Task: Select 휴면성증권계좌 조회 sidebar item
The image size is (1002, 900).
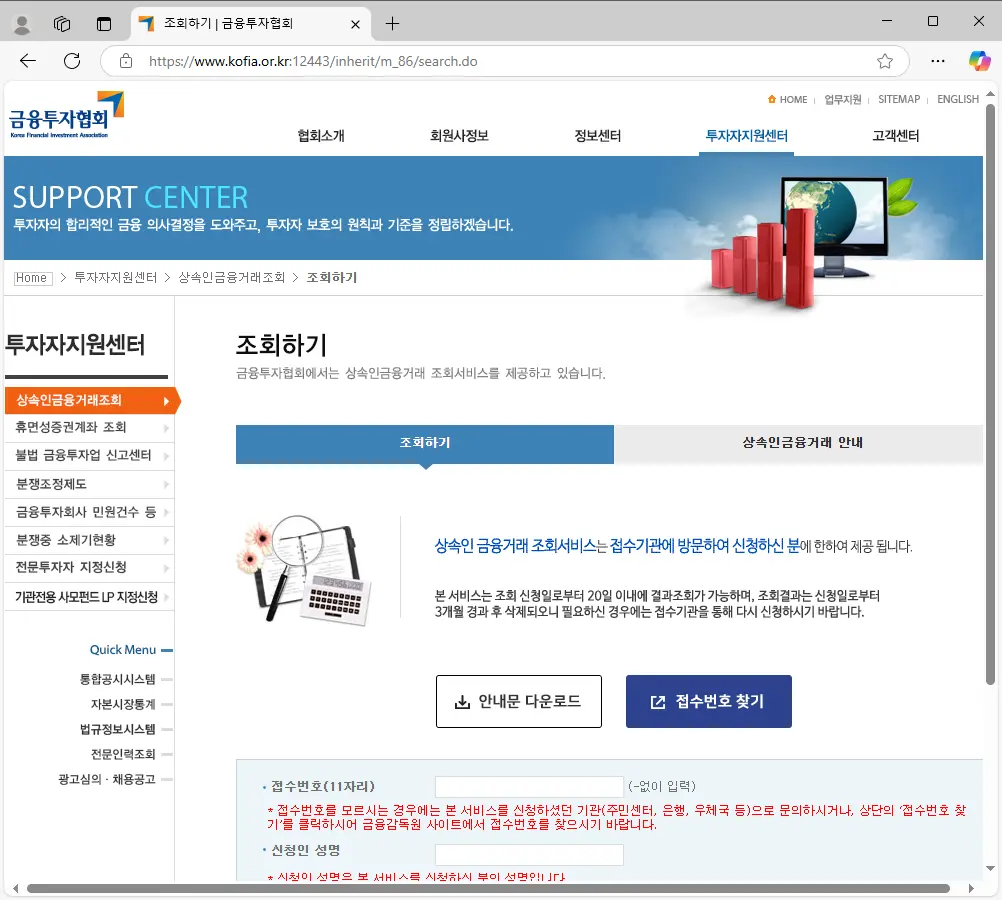Action: pyautogui.click(x=89, y=427)
